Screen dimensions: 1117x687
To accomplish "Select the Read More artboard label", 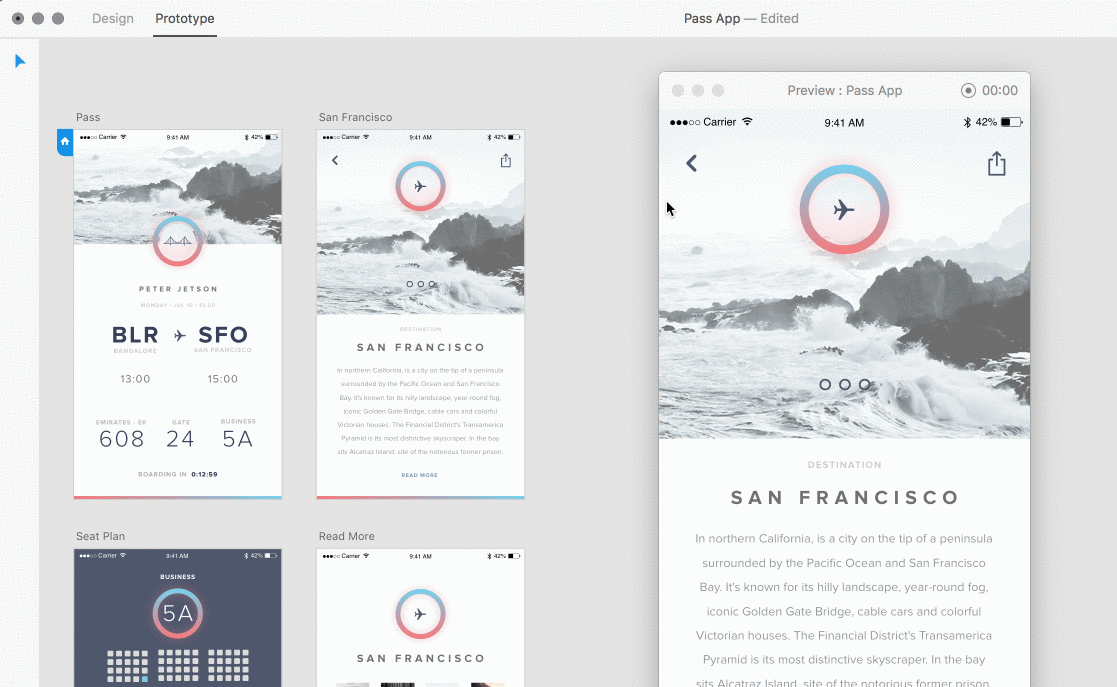I will pyautogui.click(x=346, y=536).
